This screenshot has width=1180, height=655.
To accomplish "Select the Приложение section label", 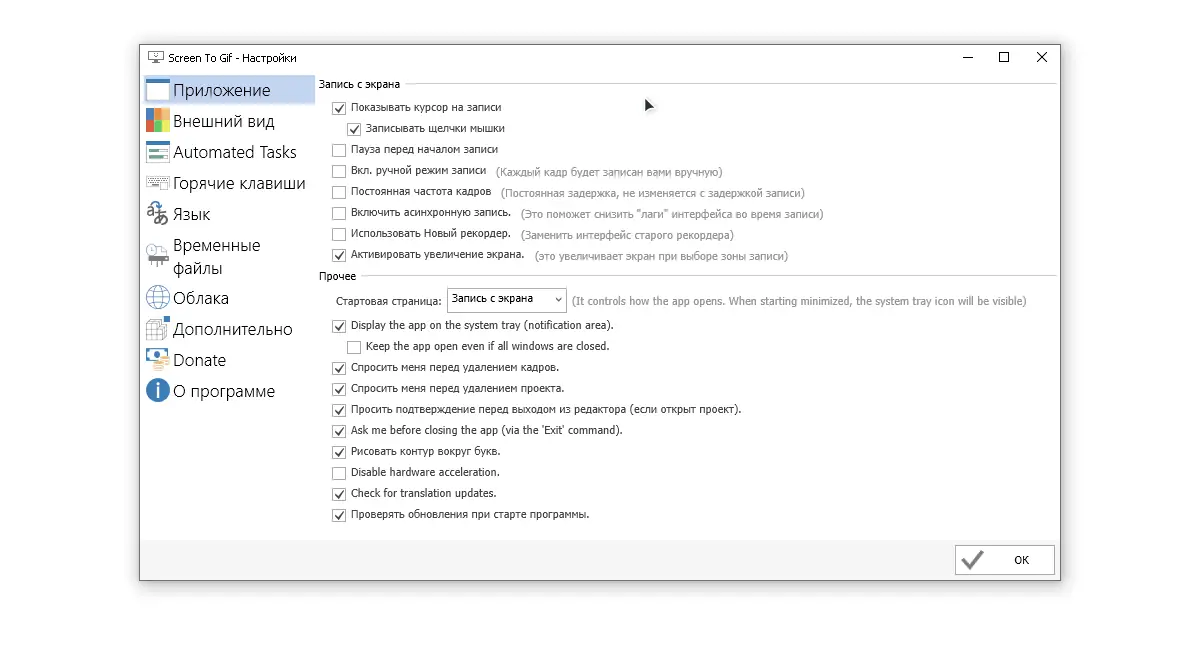I will pos(221,90).
